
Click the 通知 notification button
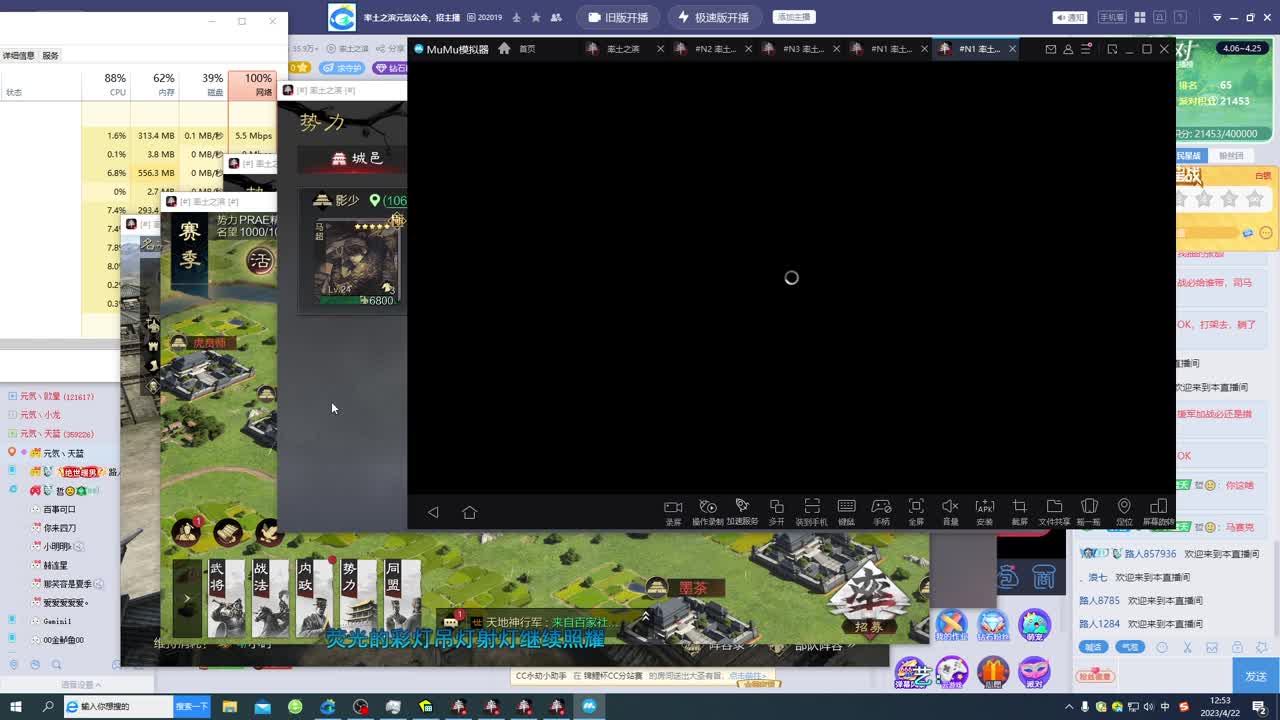pos(1070,18)
